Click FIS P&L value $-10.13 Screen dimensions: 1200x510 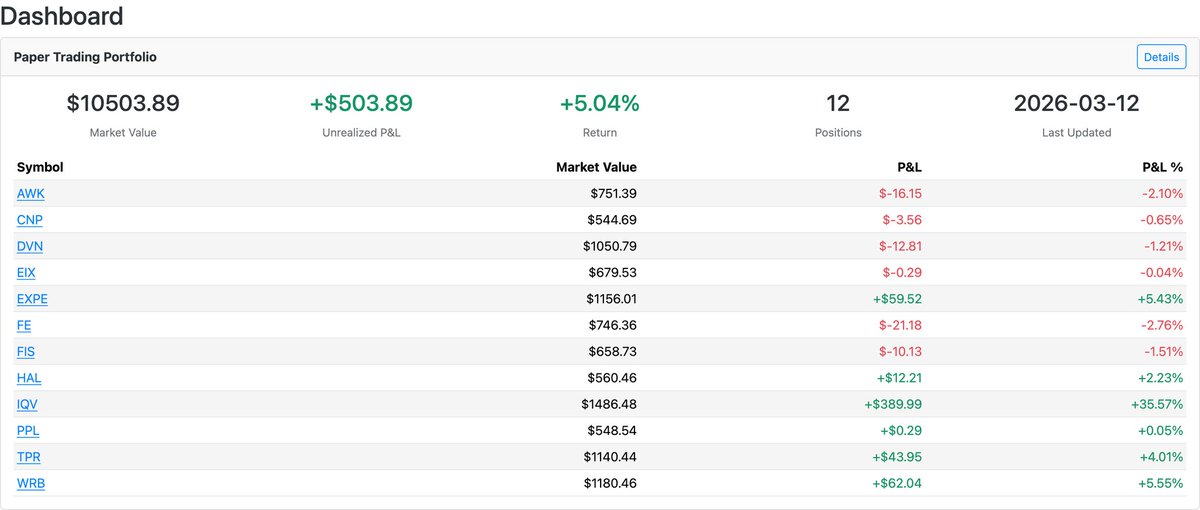click(900, 352)
